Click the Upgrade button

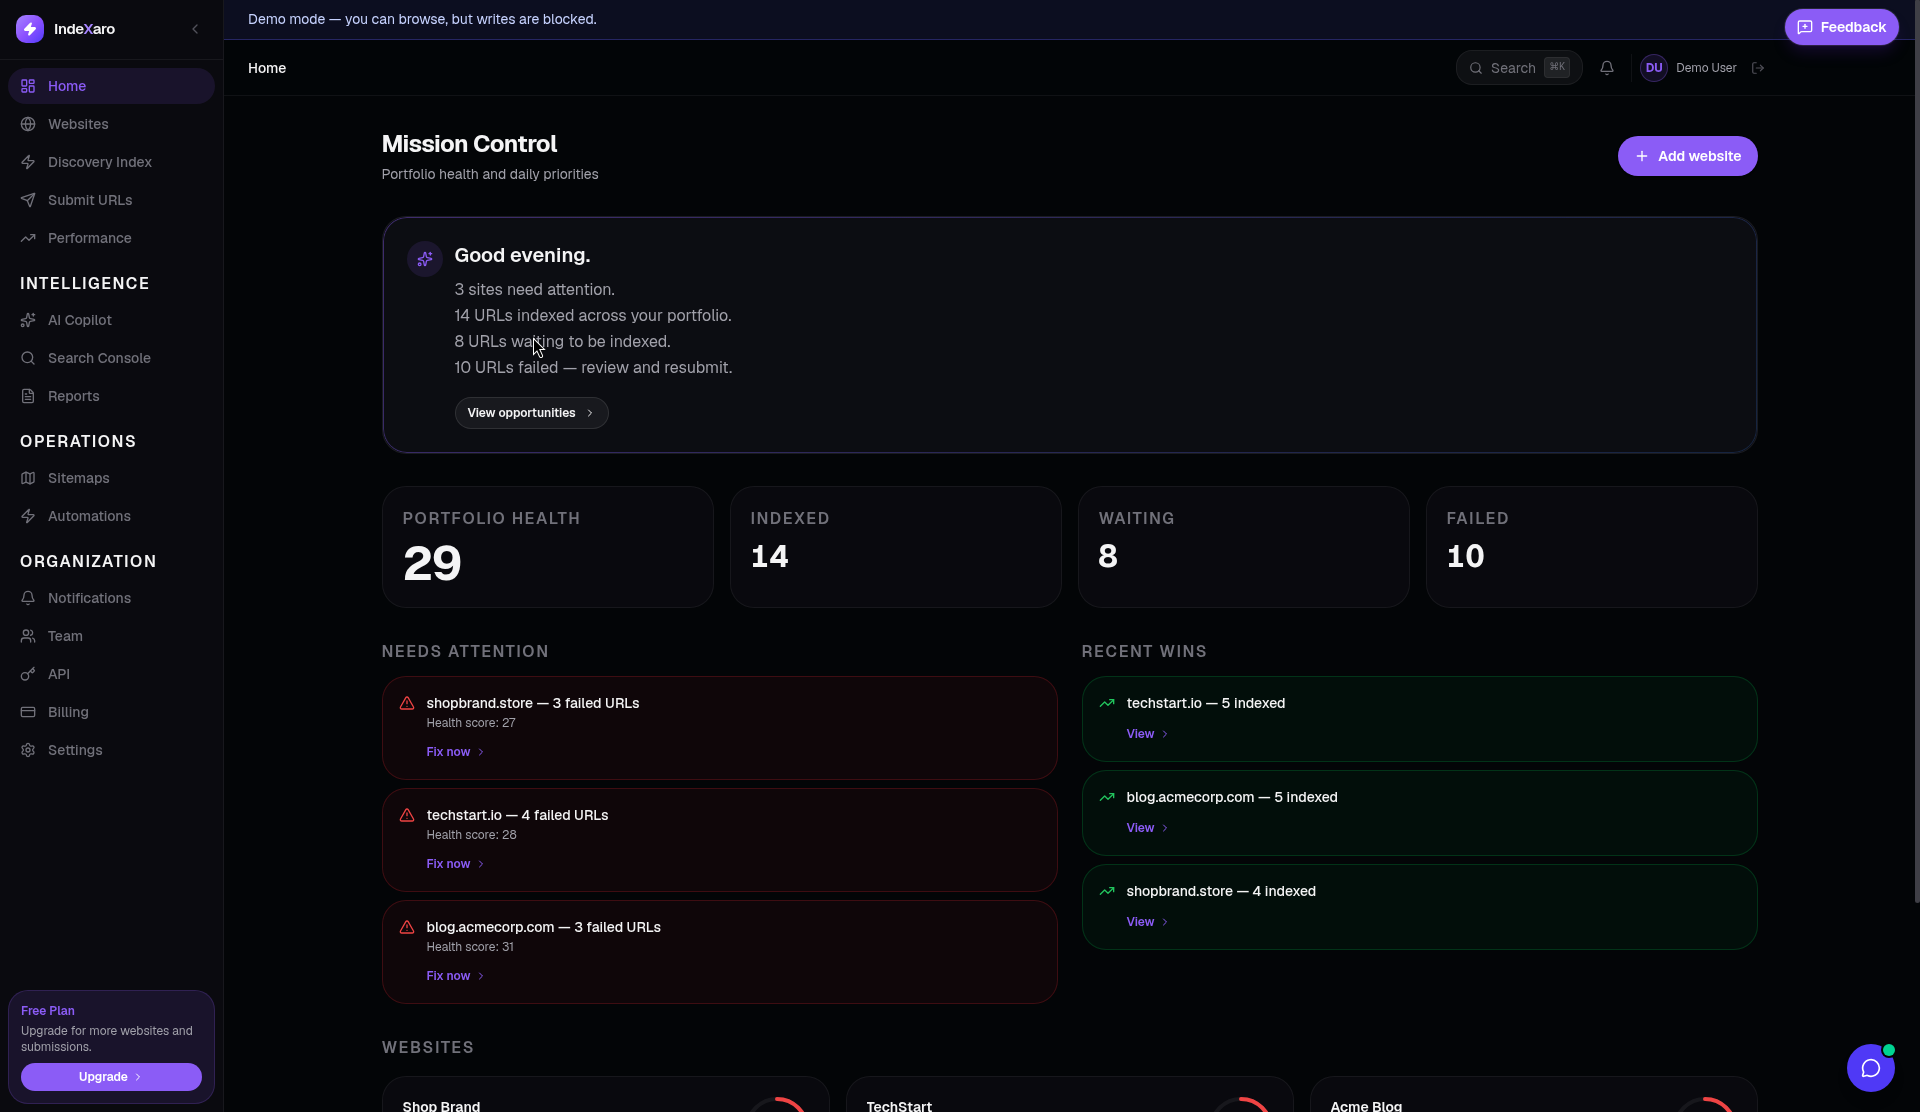[x=111, y=1077]
